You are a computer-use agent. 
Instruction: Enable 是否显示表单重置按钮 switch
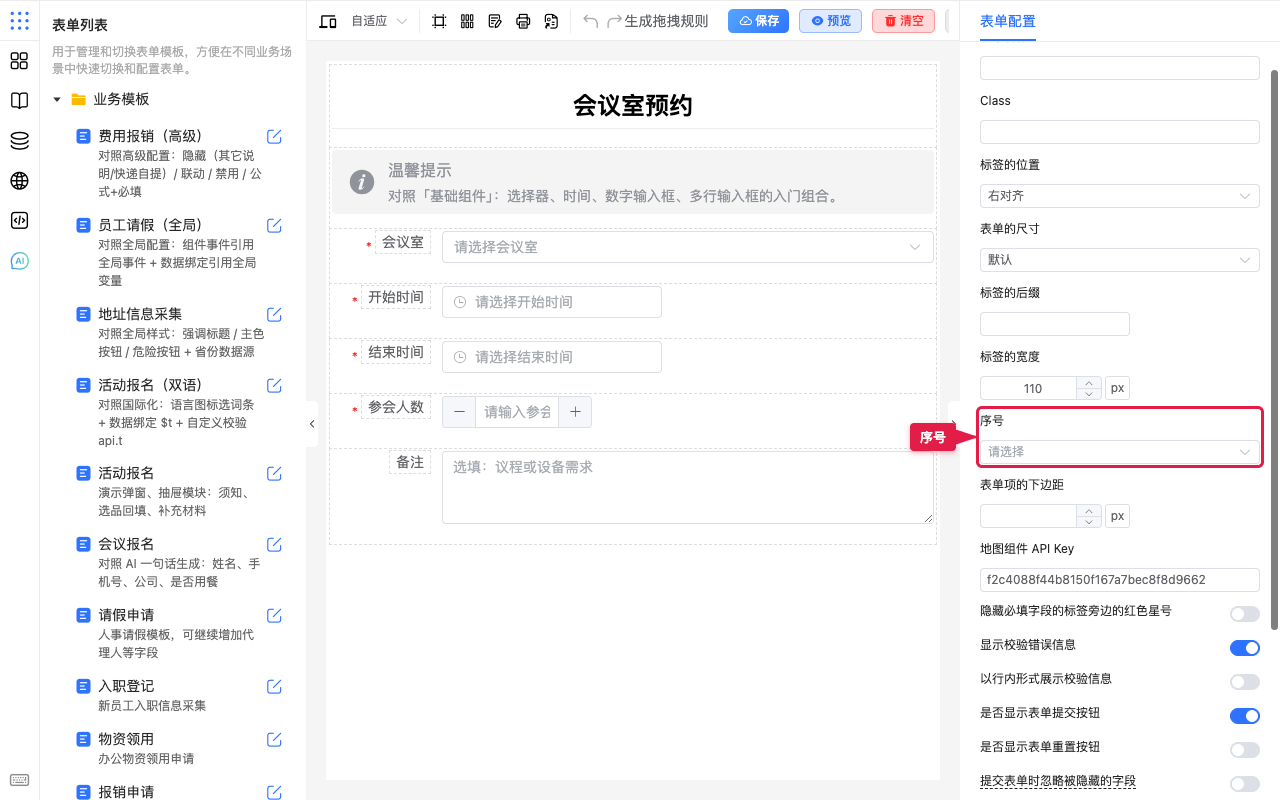click(1245, 750)
